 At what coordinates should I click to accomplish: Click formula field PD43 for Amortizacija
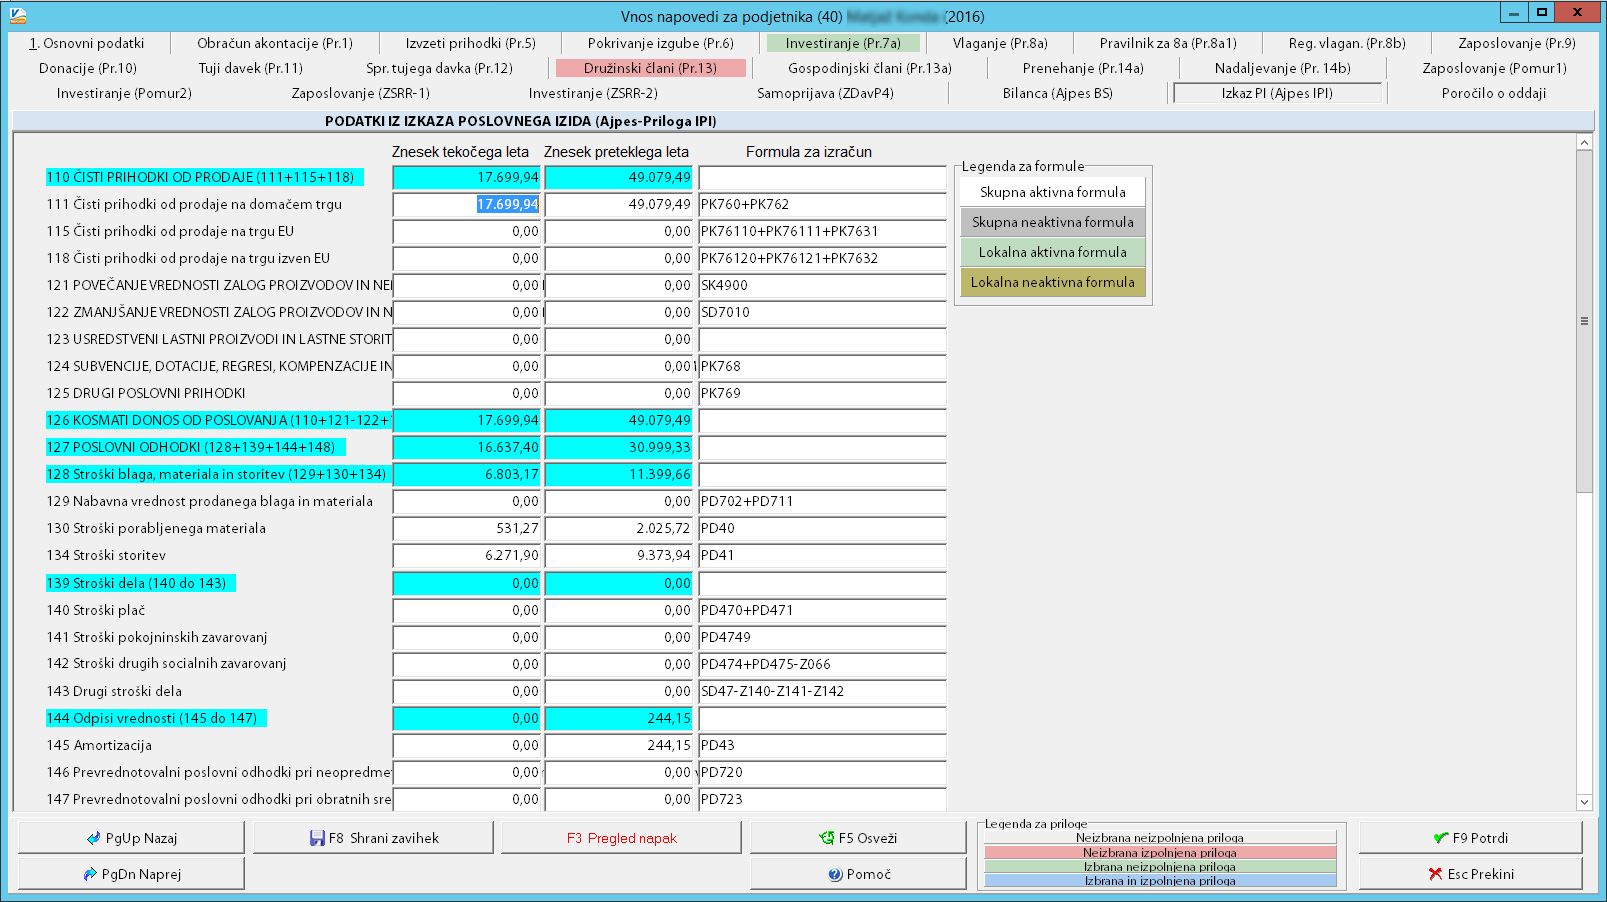click(x=822, y=745)
